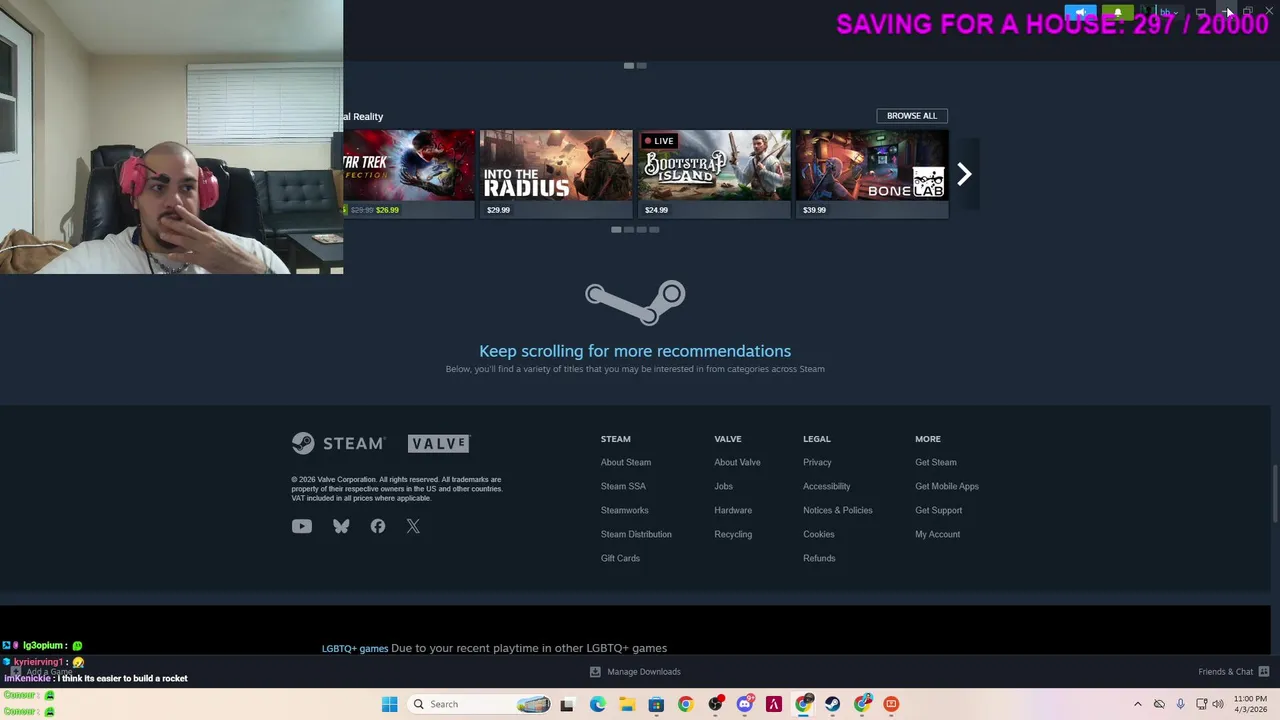Click 'Keep scrolling for more recommendations' heading
Image resolution: width=1280 pixels, height=720 pixels.
coord(635,351)
